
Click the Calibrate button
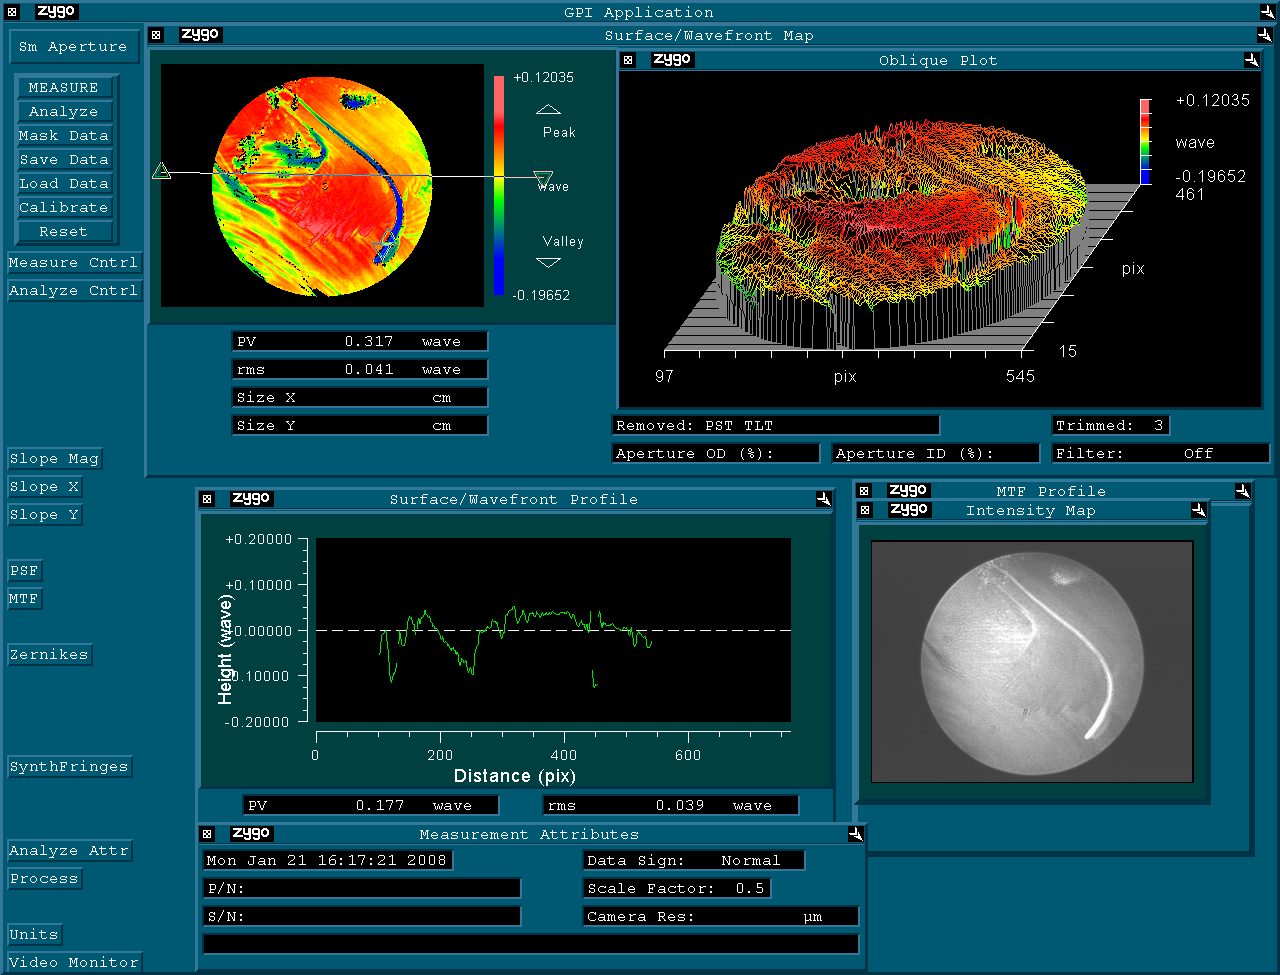(x=64, y=208)
